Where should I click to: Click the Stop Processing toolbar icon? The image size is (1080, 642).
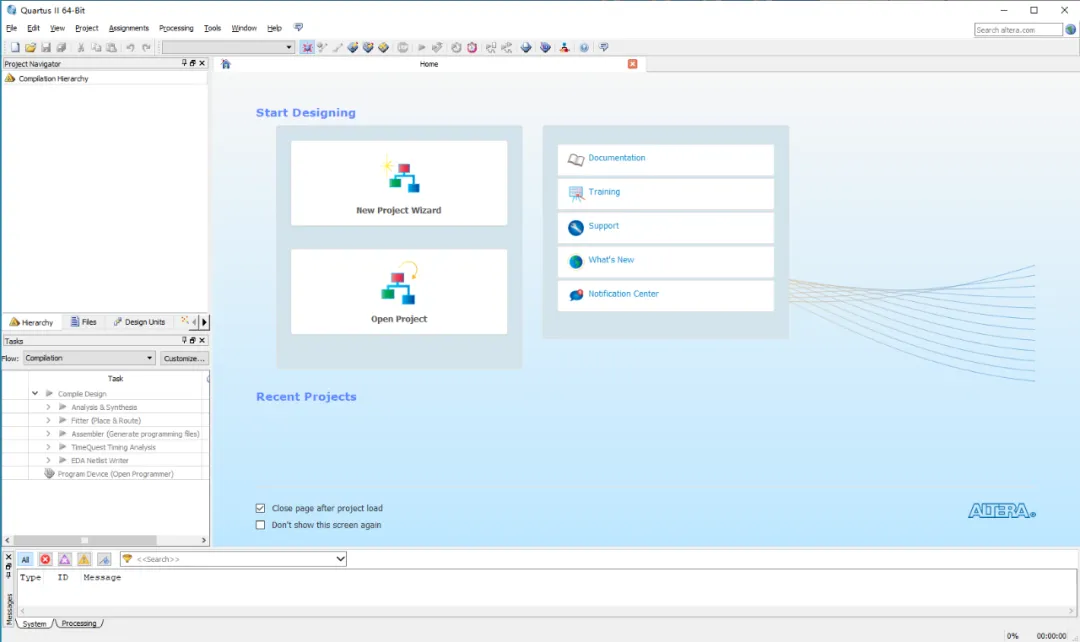(402, 48)
